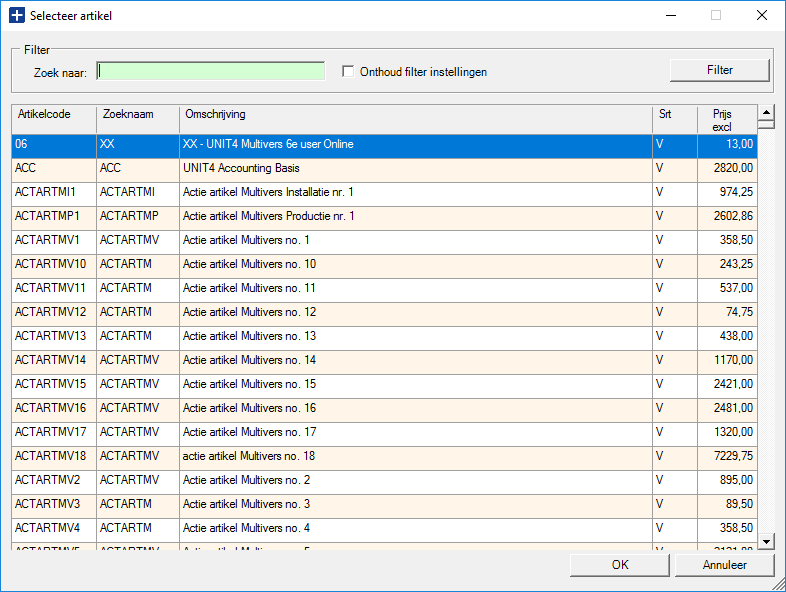
Task: Click XX - UNIT4 Multivers 6e user Online
Action: pyautogui.click(x=416, y=144)
